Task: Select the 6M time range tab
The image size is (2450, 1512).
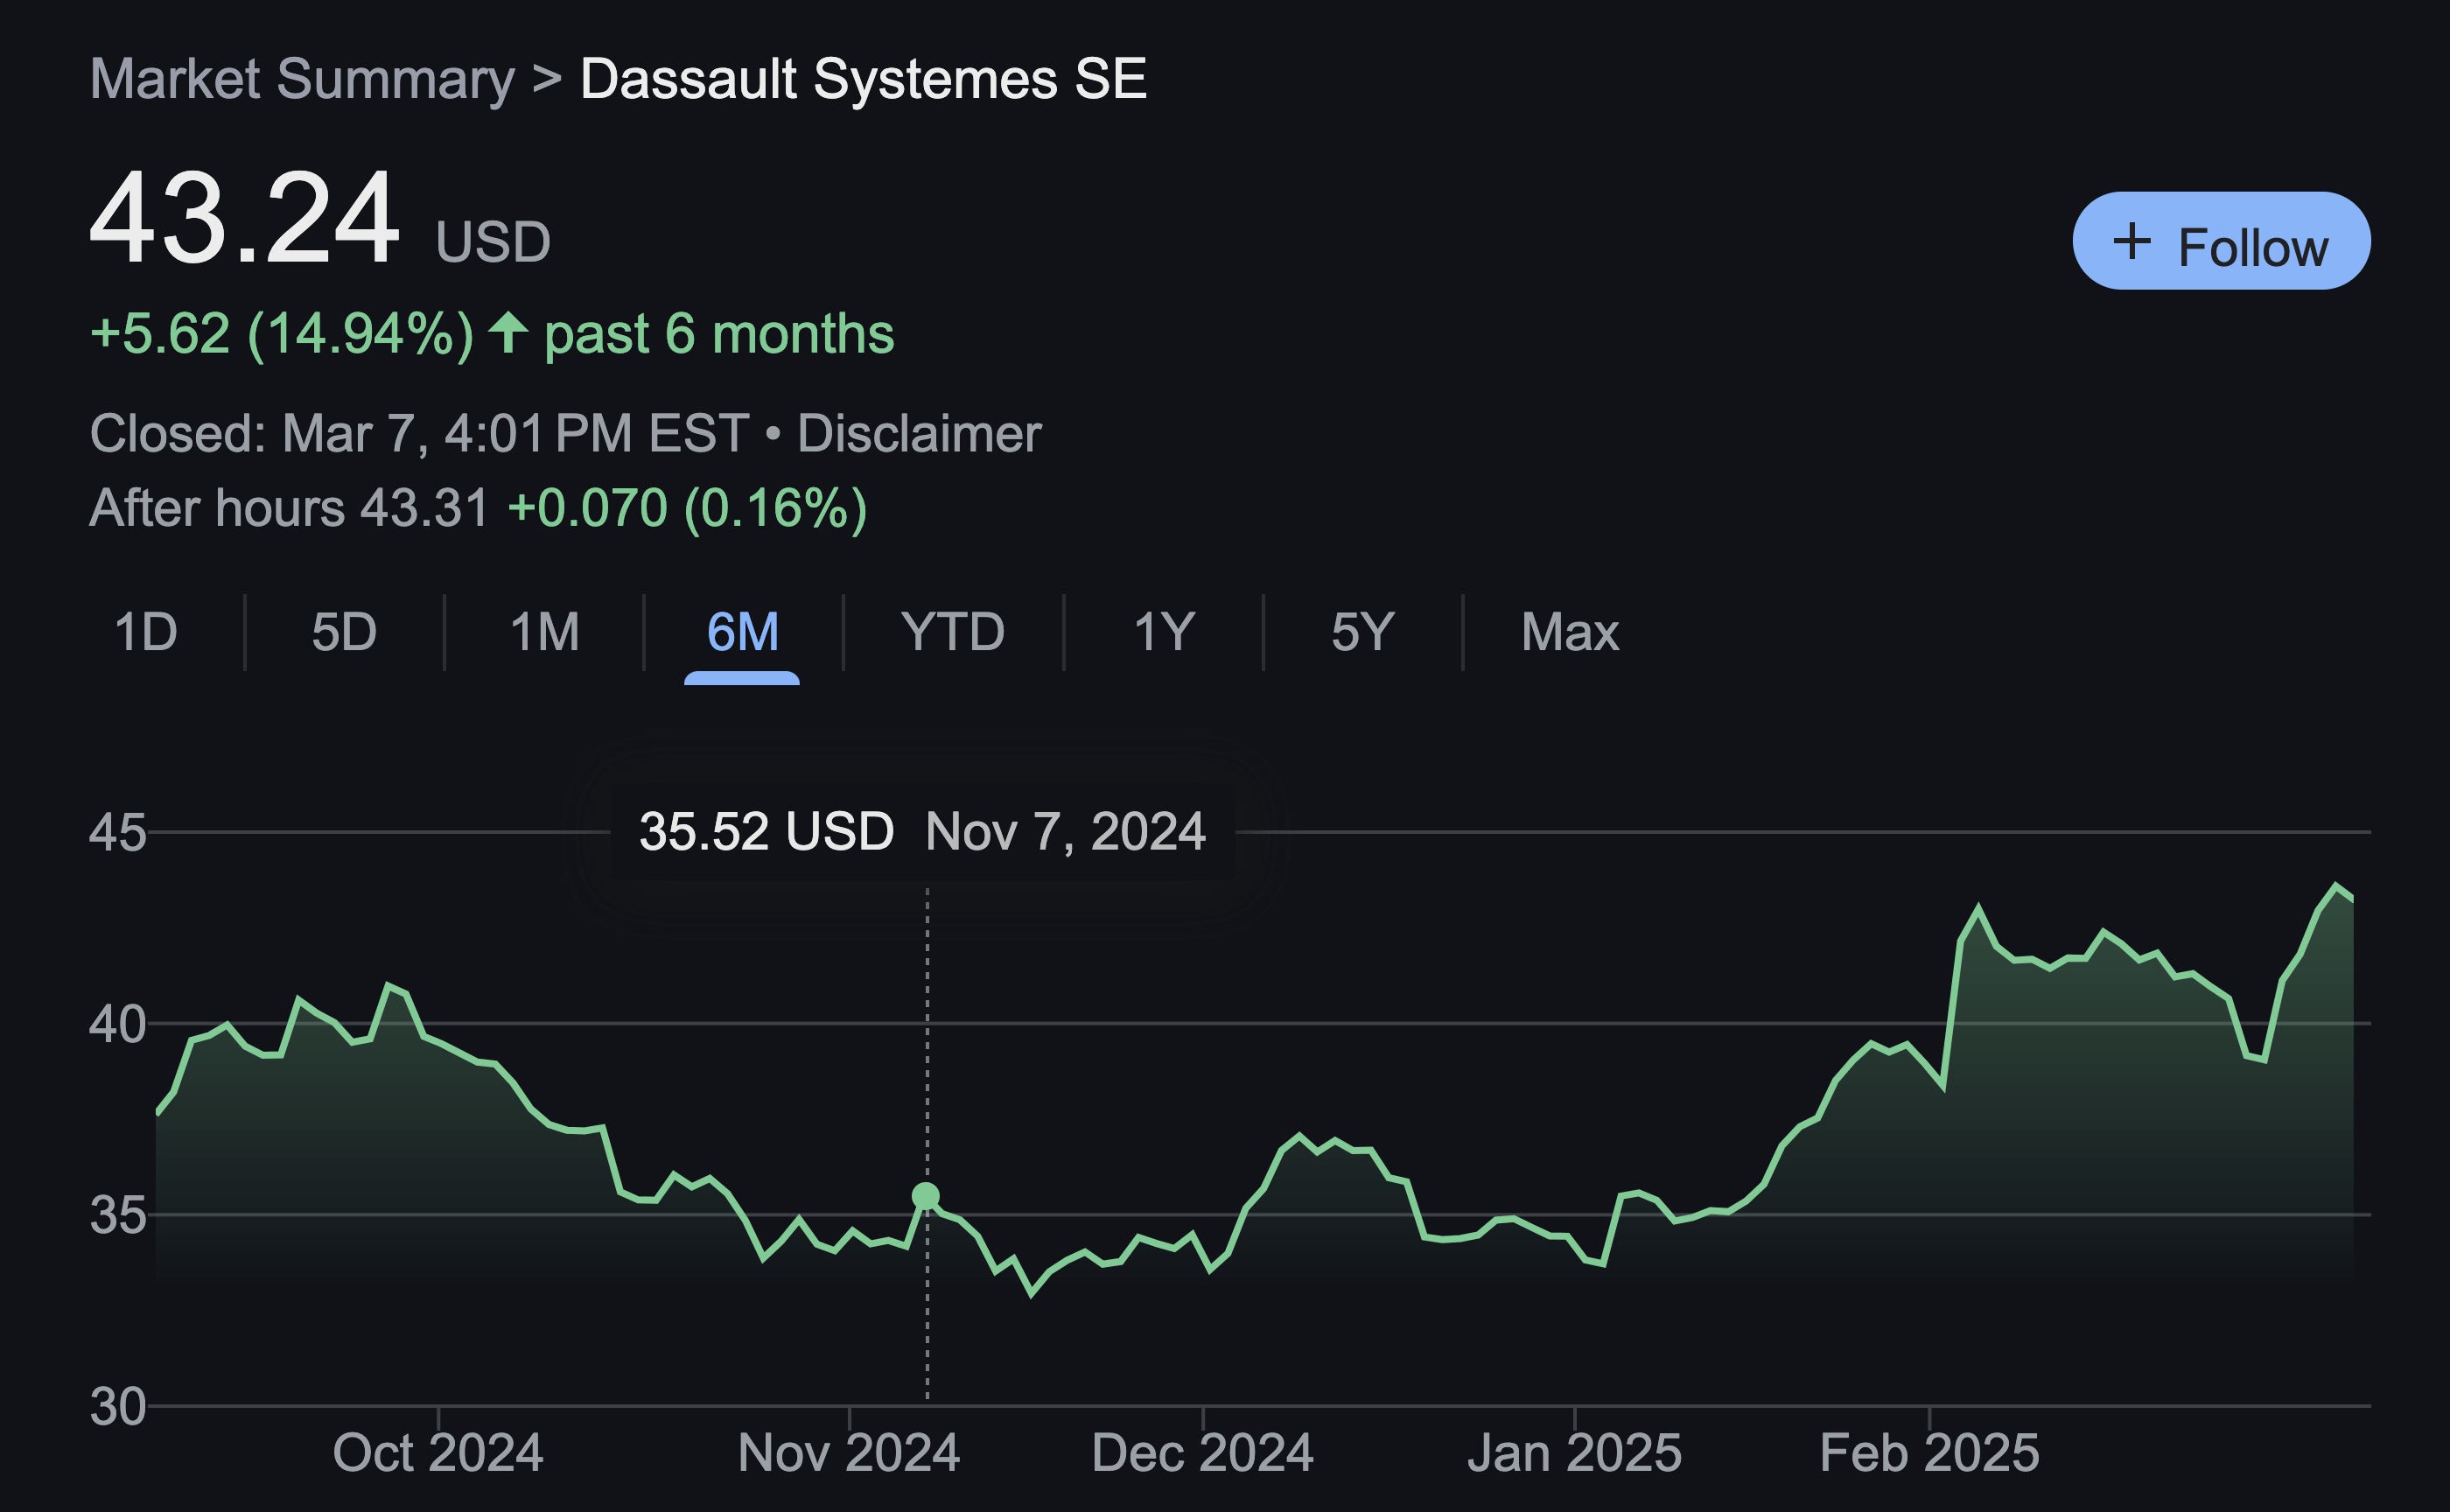Action: [x=742, y=632]
